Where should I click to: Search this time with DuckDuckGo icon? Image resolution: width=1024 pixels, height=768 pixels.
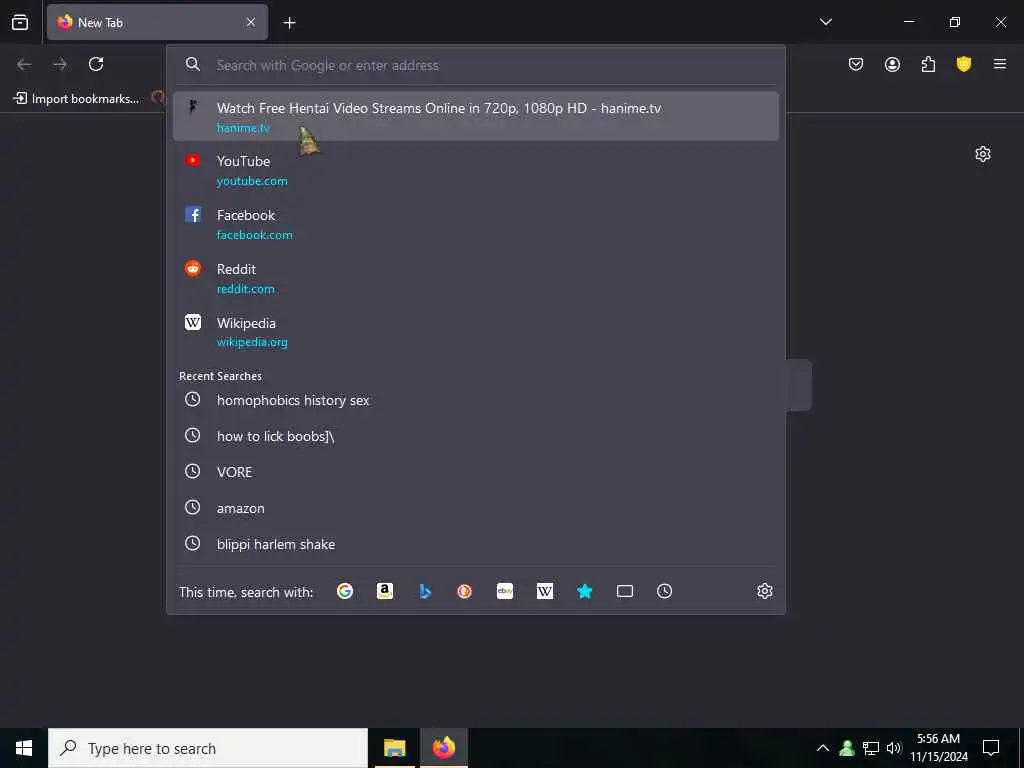464,591
